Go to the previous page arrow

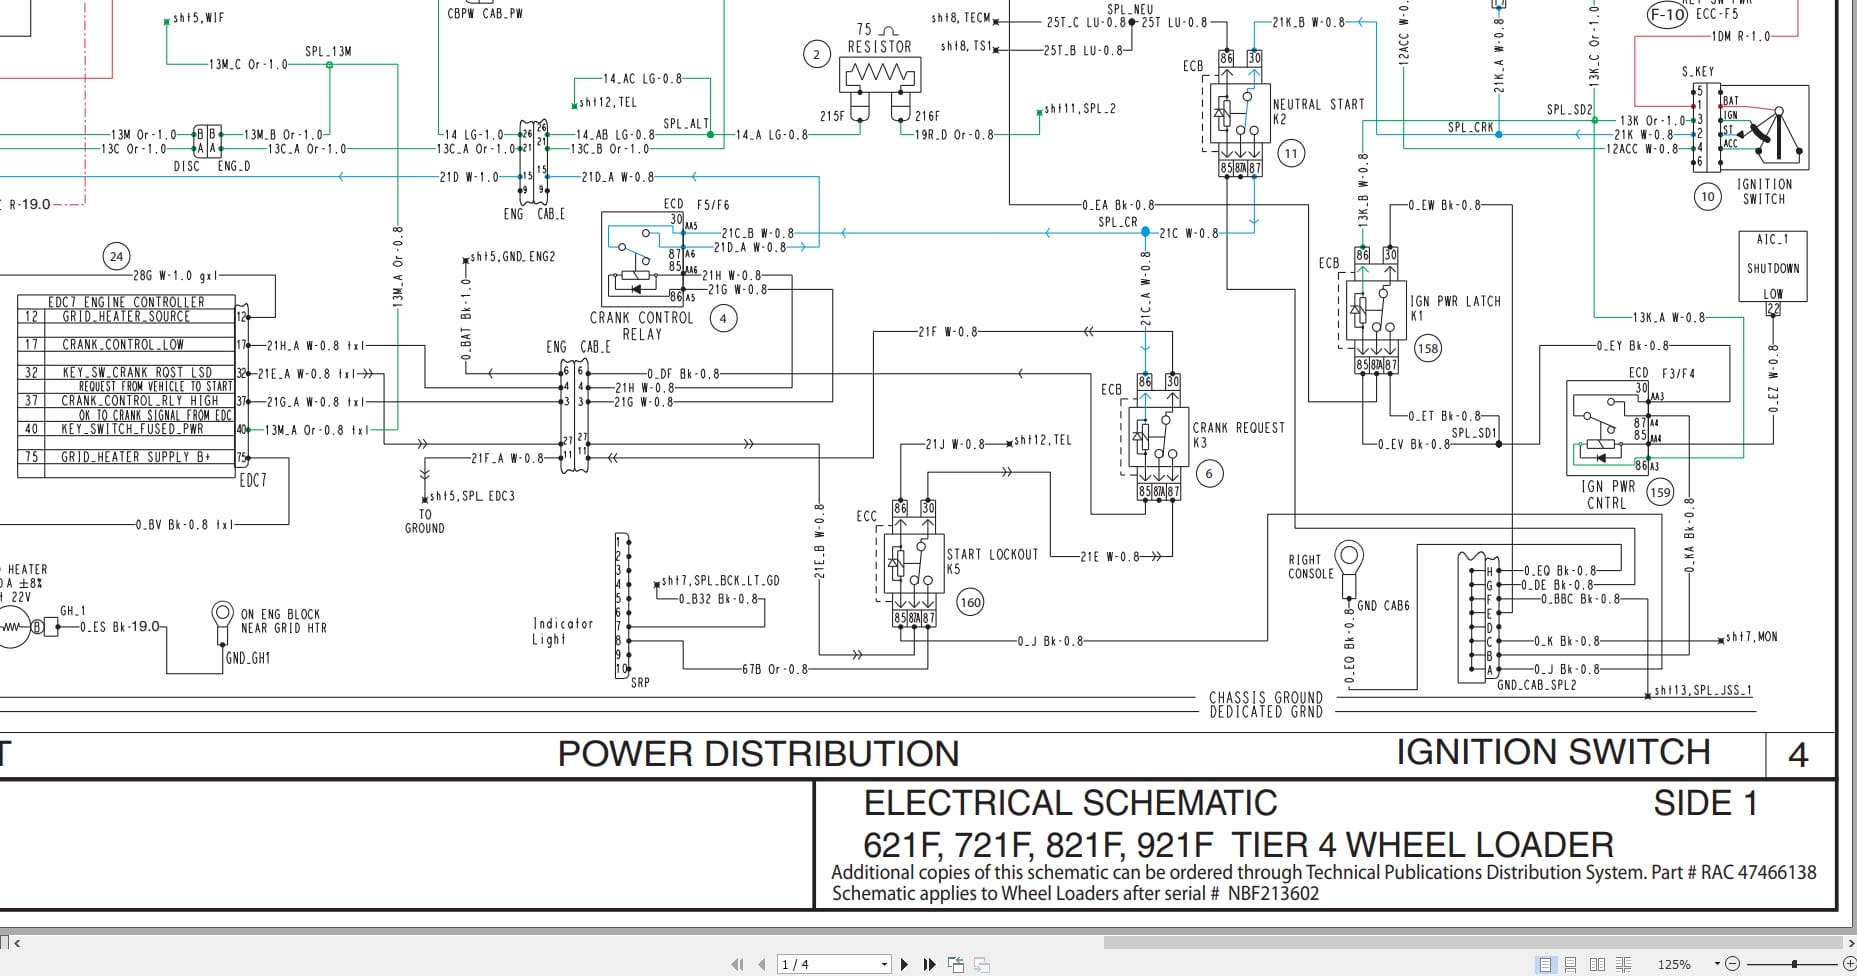(x=762, y=963)
